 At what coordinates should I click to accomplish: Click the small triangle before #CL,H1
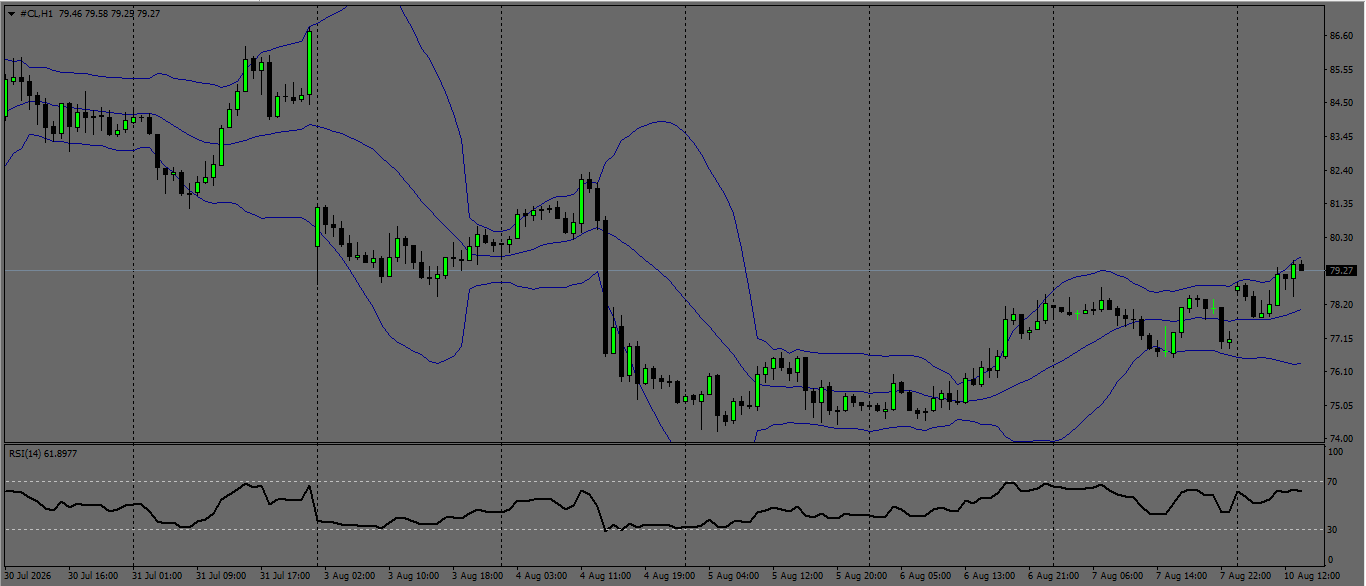pos(10,14)
